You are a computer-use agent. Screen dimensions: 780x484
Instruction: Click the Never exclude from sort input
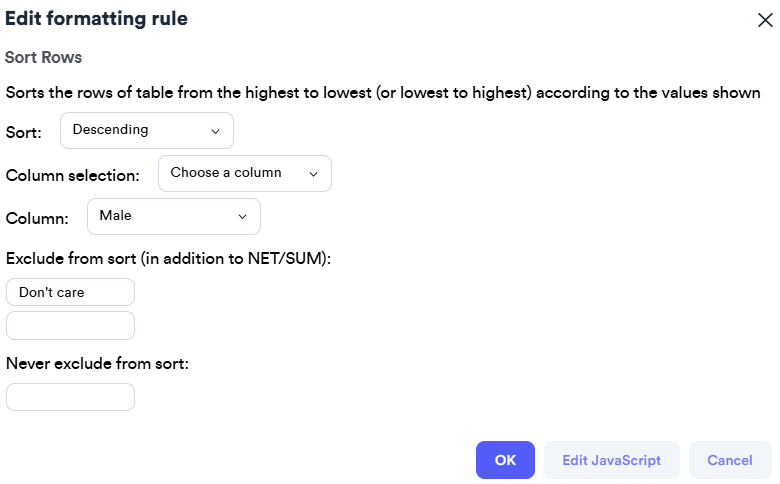[70, 397]
